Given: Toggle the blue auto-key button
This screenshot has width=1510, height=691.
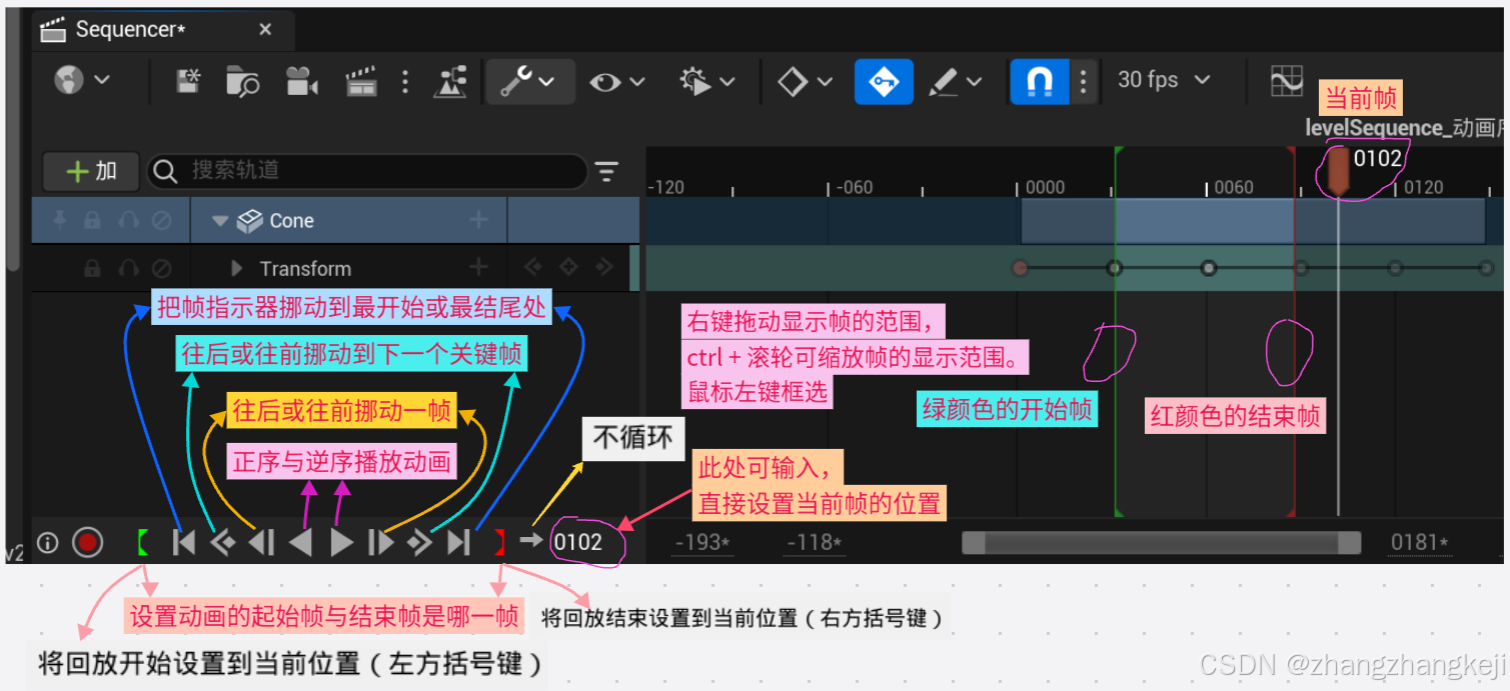Looking at the screenshot, I should click(x=883, y=81).
